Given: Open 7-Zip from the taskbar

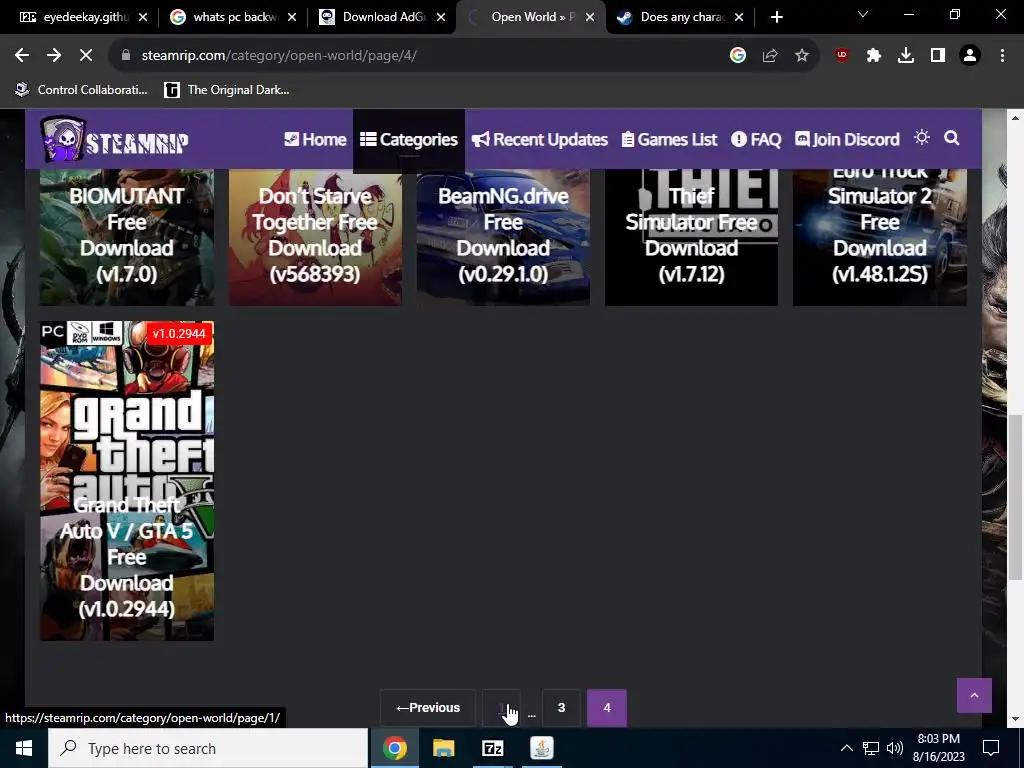Looking at the screenshot, I should [x=492, y=748].
